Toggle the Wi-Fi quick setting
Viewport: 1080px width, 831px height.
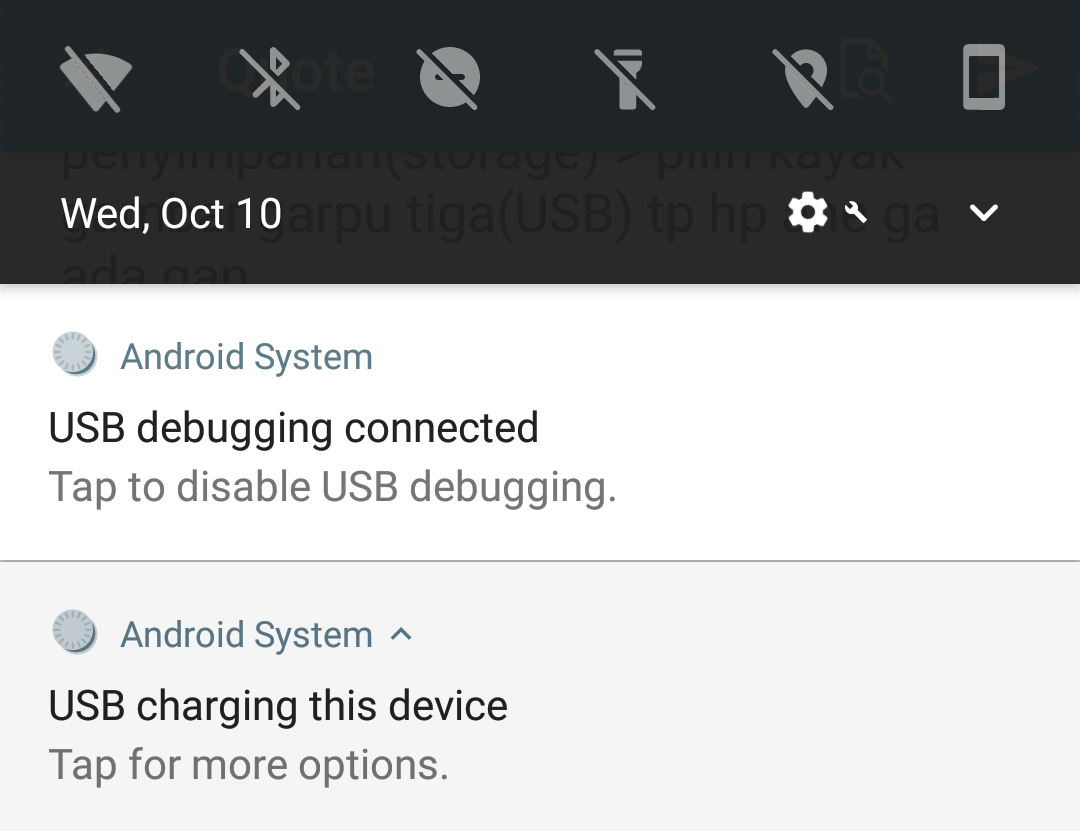click(95, 79)
